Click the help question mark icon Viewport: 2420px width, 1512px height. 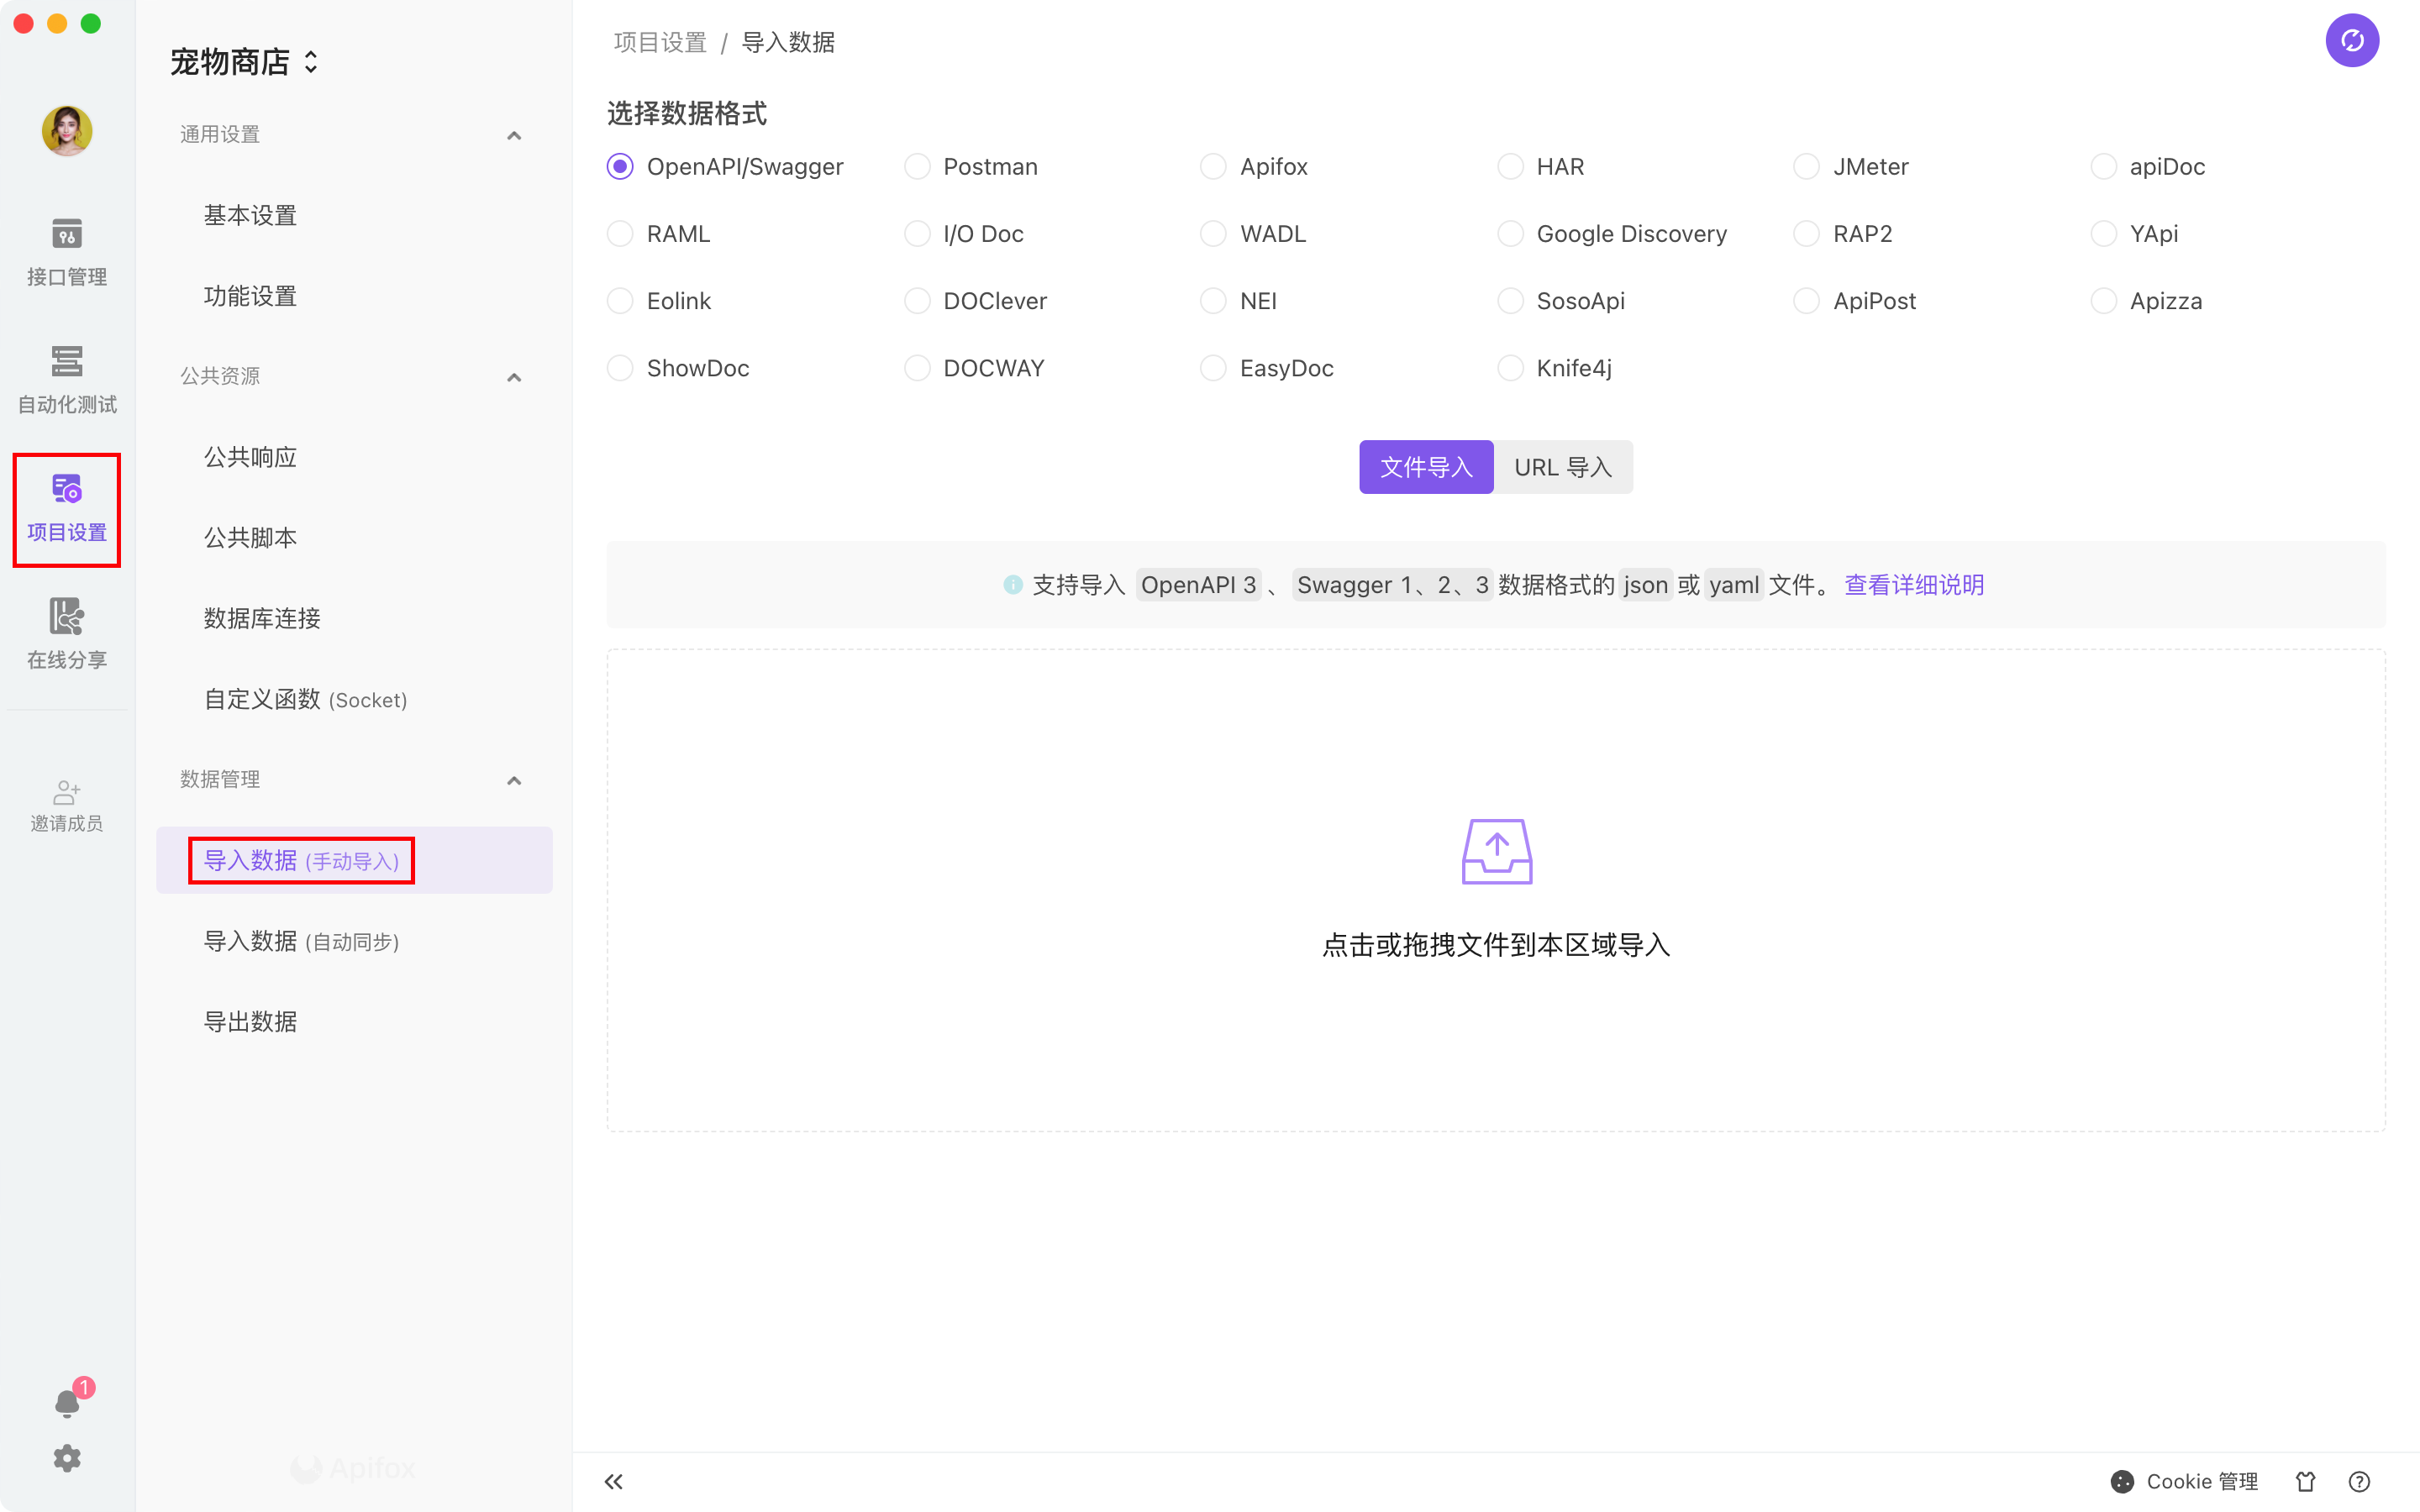2359,1481
